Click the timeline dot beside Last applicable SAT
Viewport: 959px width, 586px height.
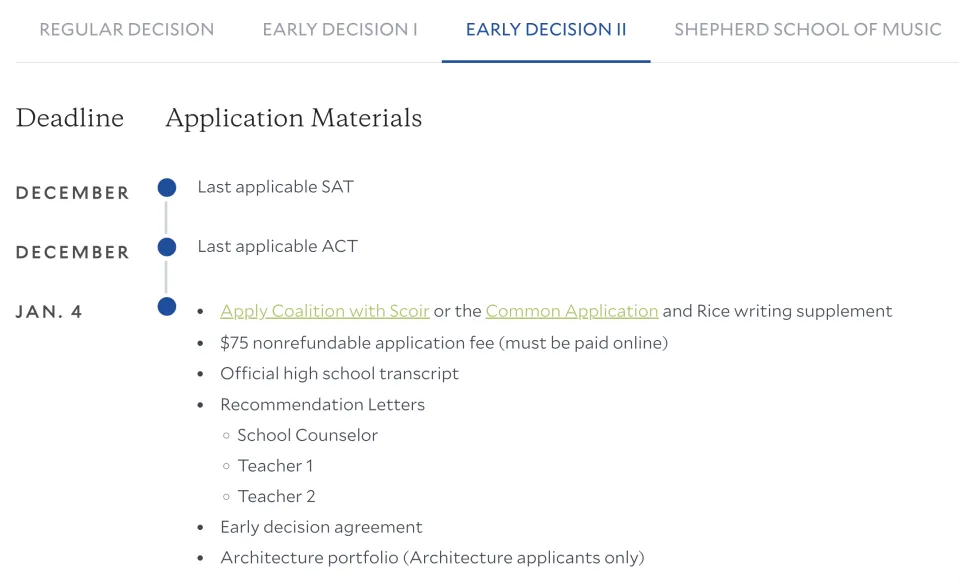pyautogui.click(x=167, y=187)
